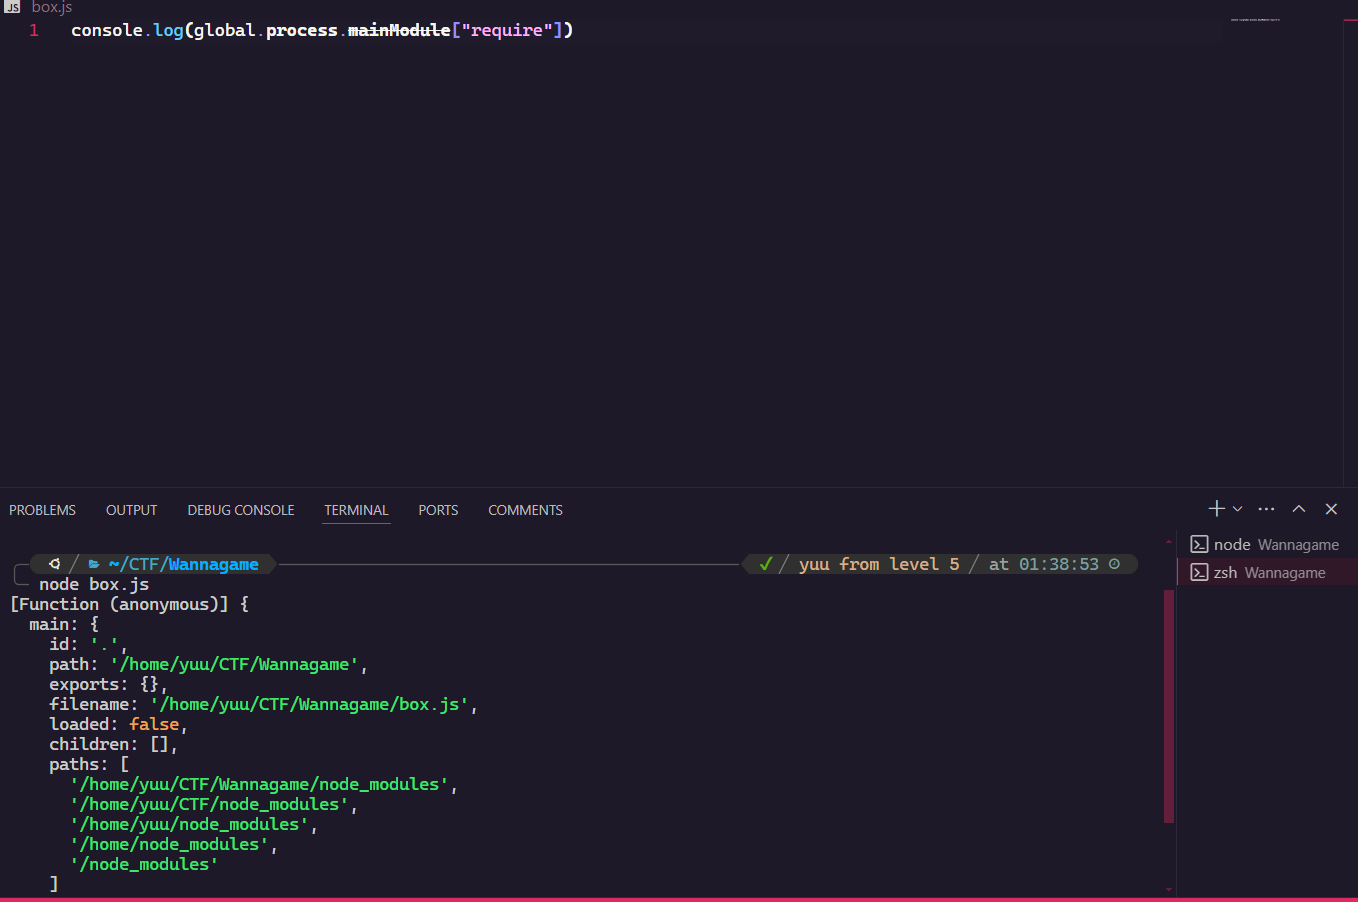Click 'yuu from level 5' prompt text
The height and width of the screenshot is (902, 1358).
coord(879,564)
